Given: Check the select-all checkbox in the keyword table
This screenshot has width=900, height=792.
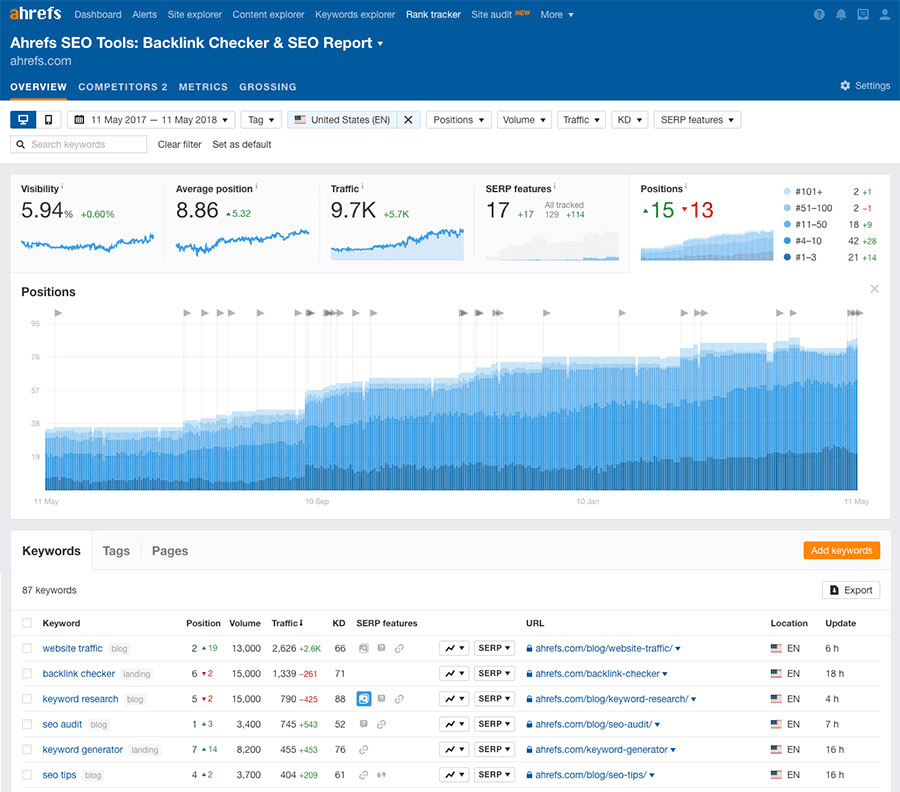Looking at the screenshot, I should click(x=25, y=623).
